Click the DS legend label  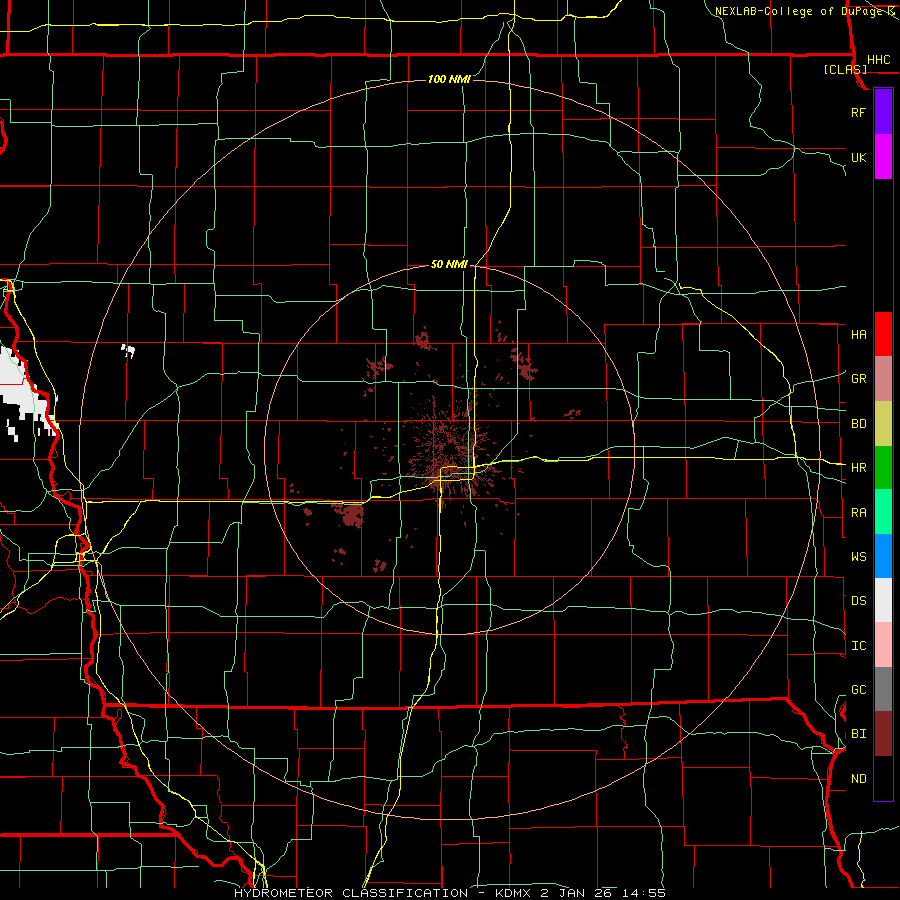point(859,600)
